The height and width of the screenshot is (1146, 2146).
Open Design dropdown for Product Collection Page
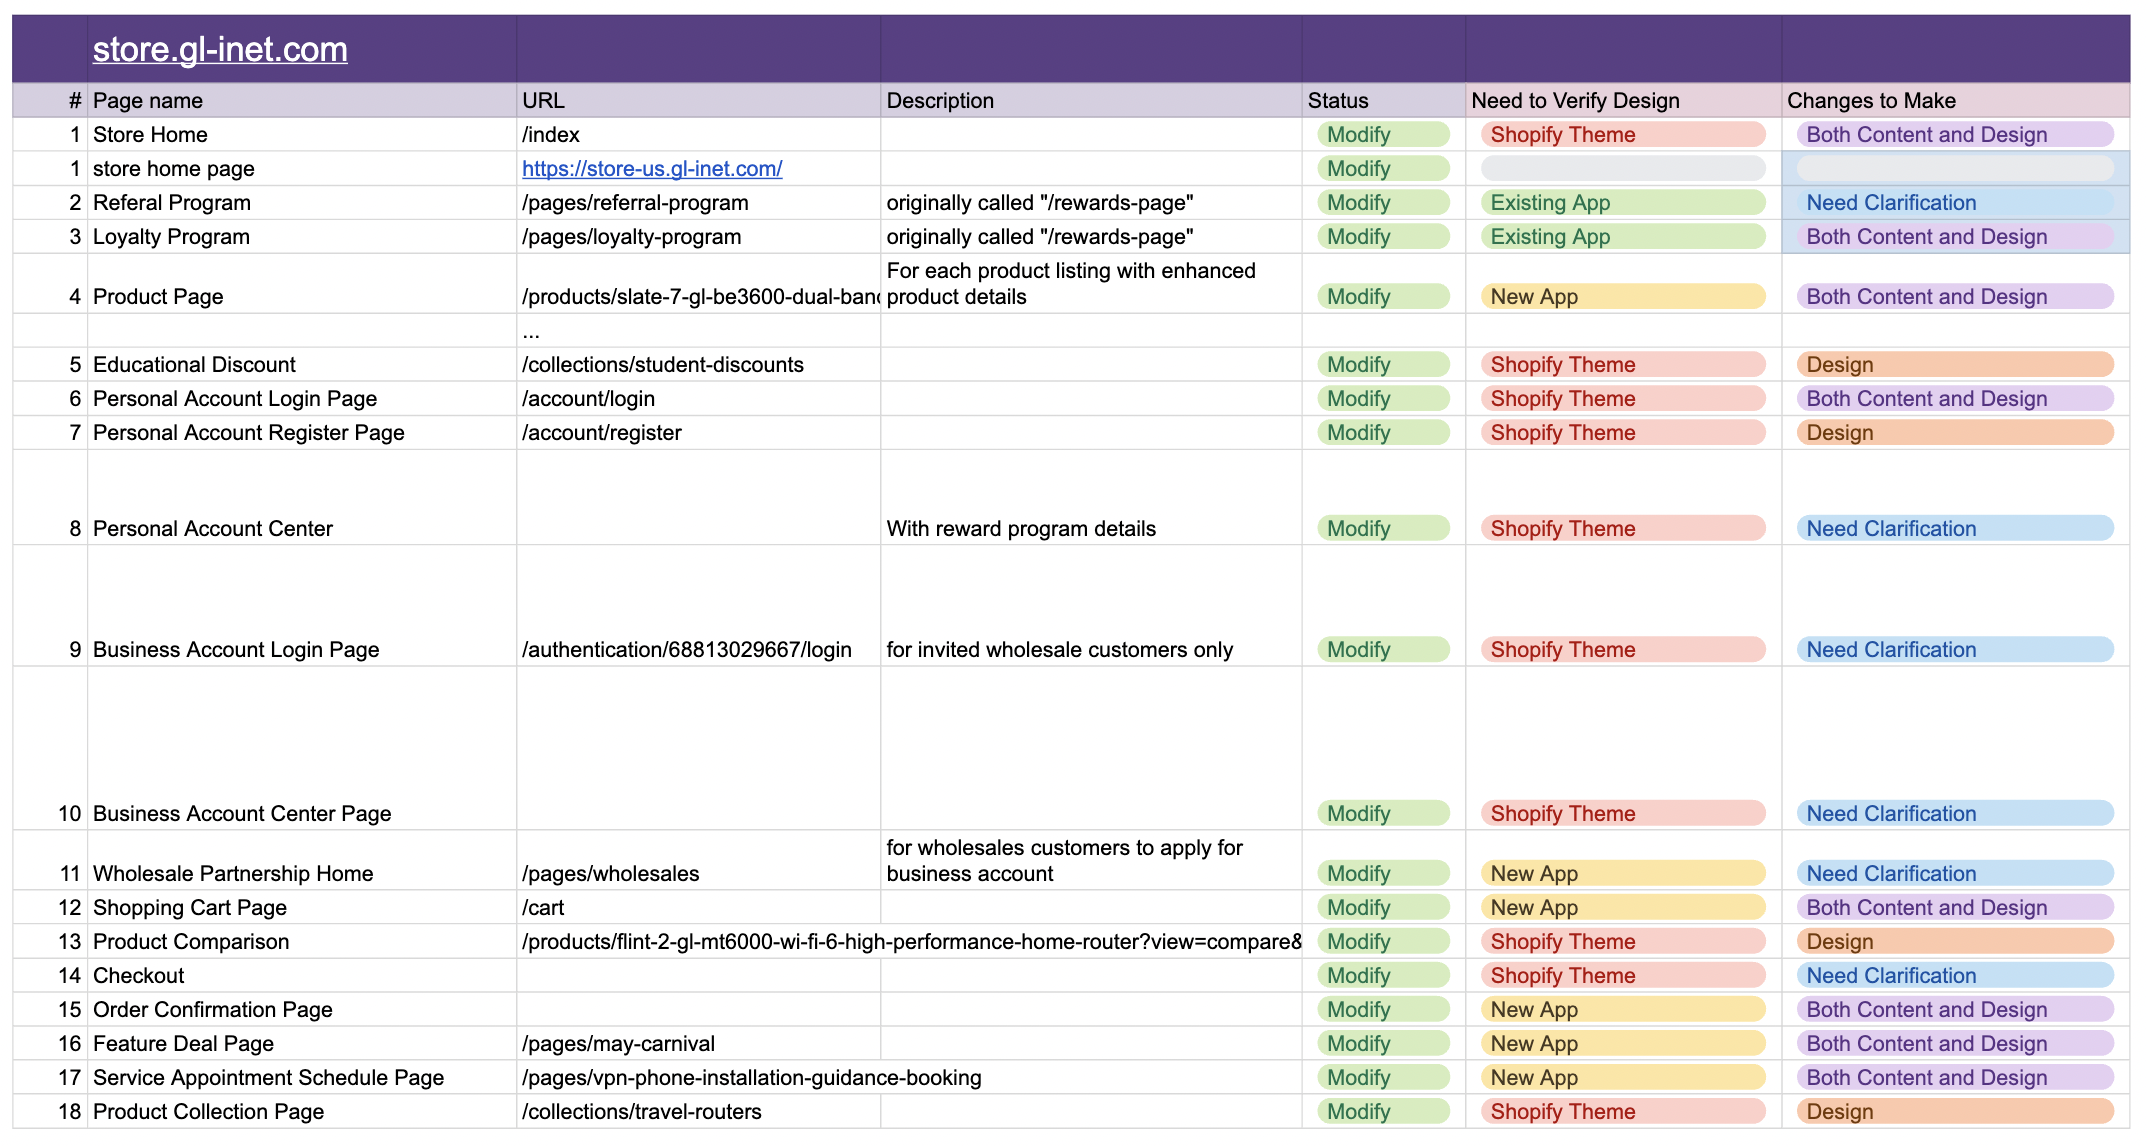1955,1112
